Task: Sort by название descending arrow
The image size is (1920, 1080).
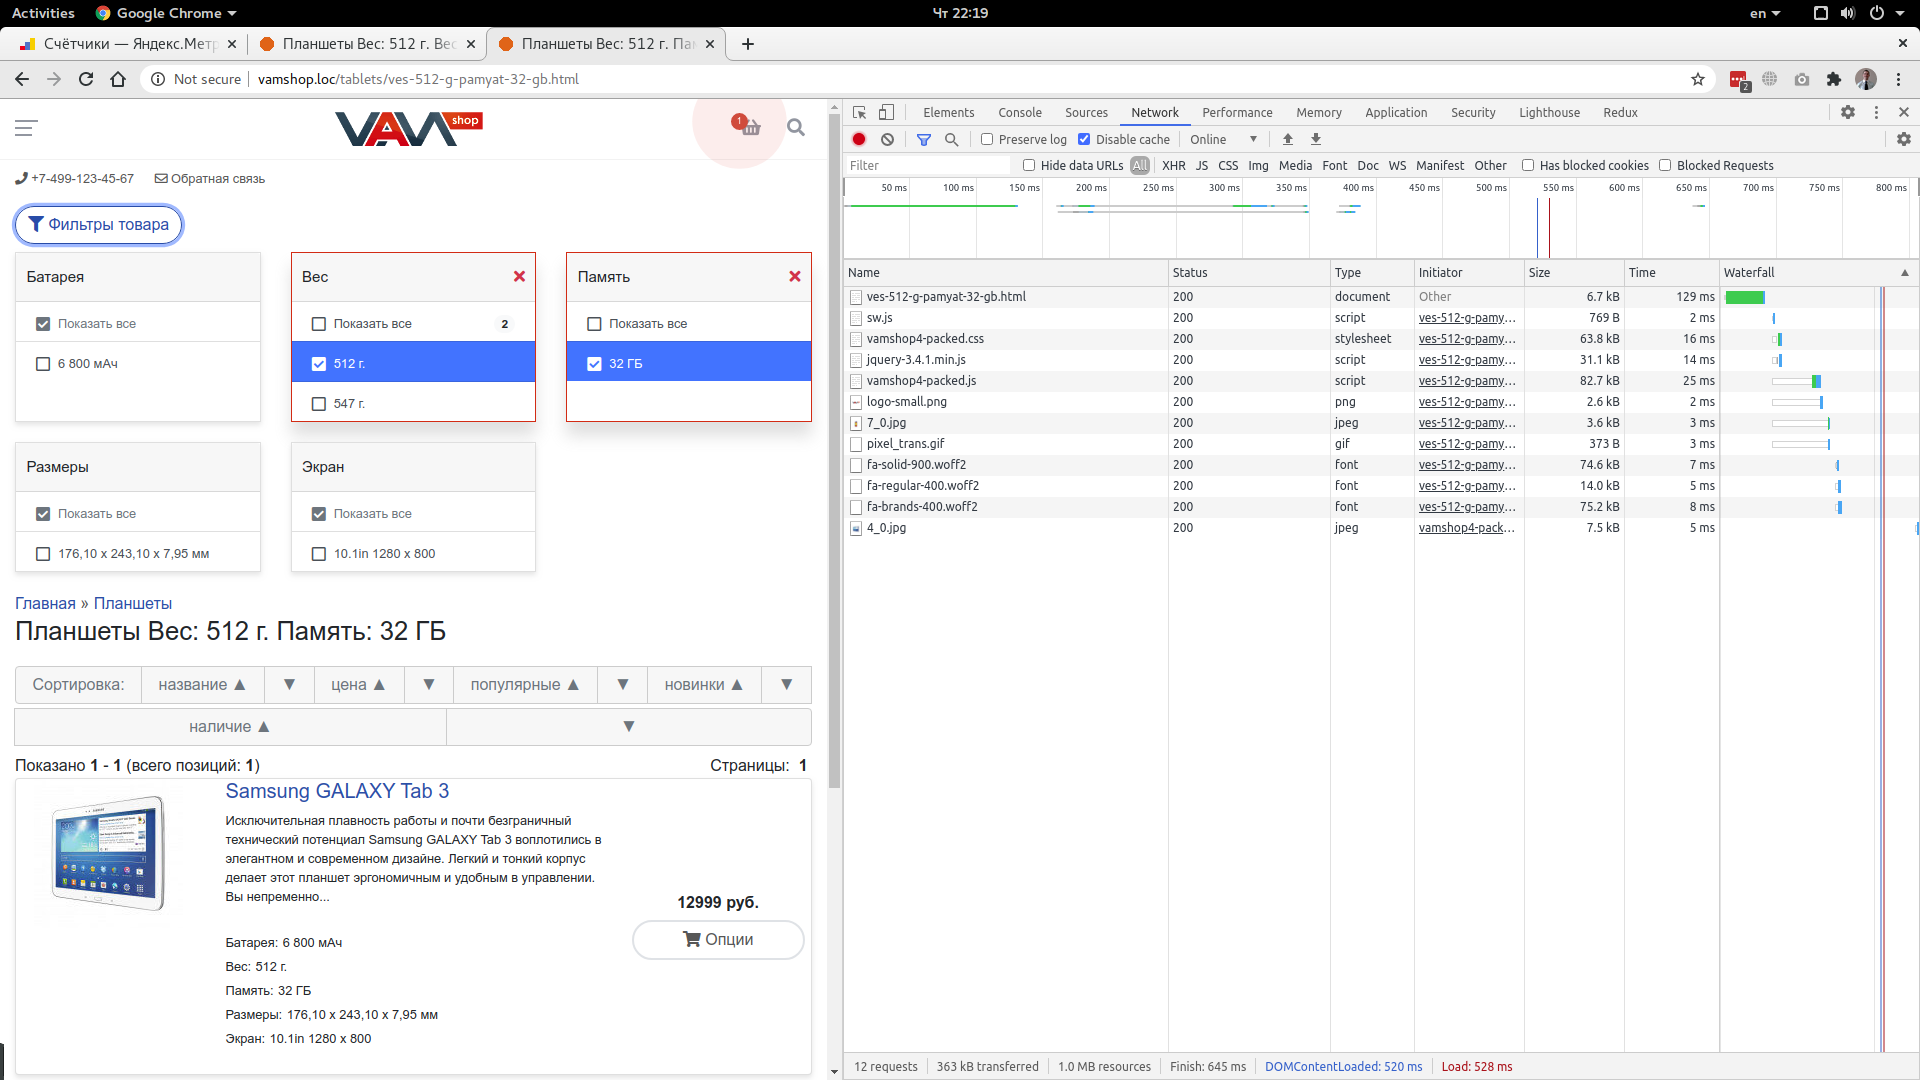Action: click(289, 685)
